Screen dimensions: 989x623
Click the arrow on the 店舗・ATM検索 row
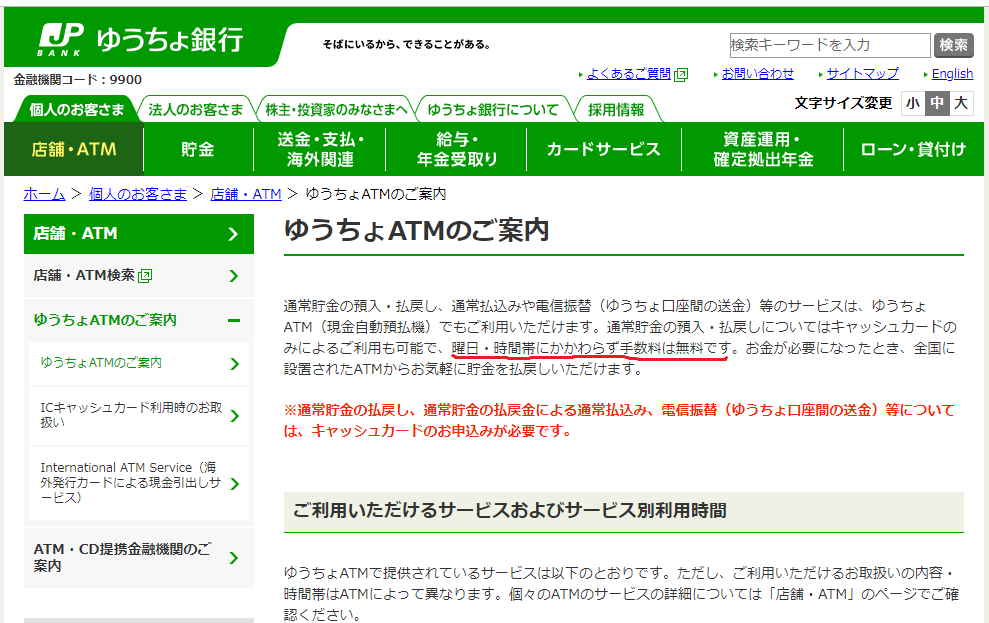point(234,276)
